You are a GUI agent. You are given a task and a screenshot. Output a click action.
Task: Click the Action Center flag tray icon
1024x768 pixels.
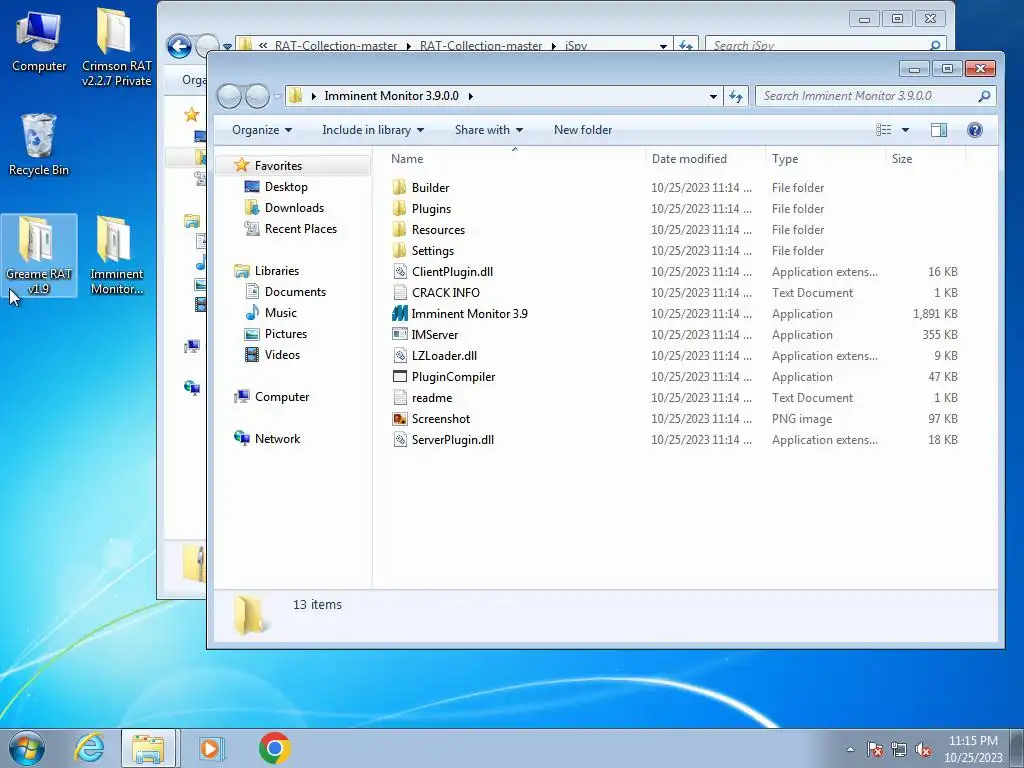[x=875, y=749]
